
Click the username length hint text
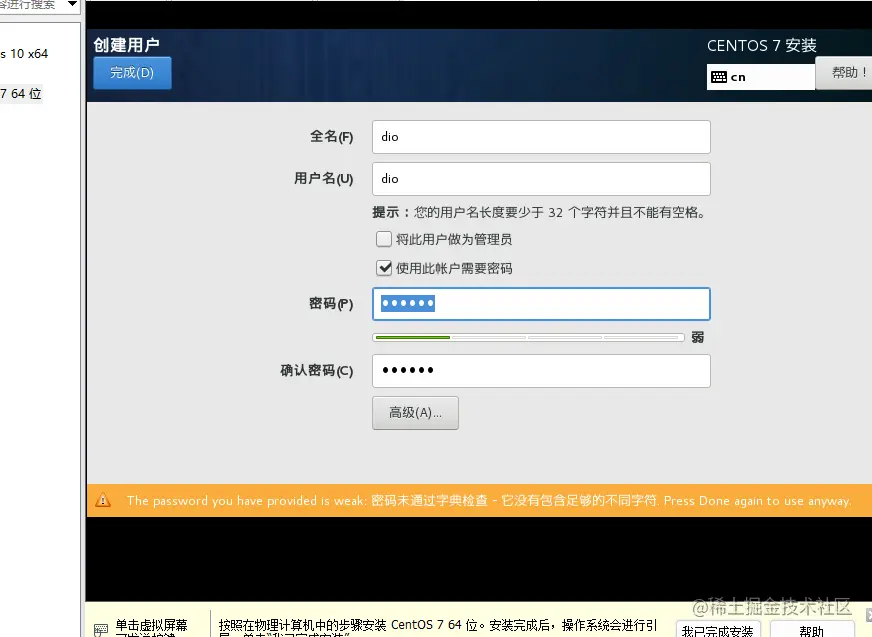pyautogui.click(x=539, y=213)
